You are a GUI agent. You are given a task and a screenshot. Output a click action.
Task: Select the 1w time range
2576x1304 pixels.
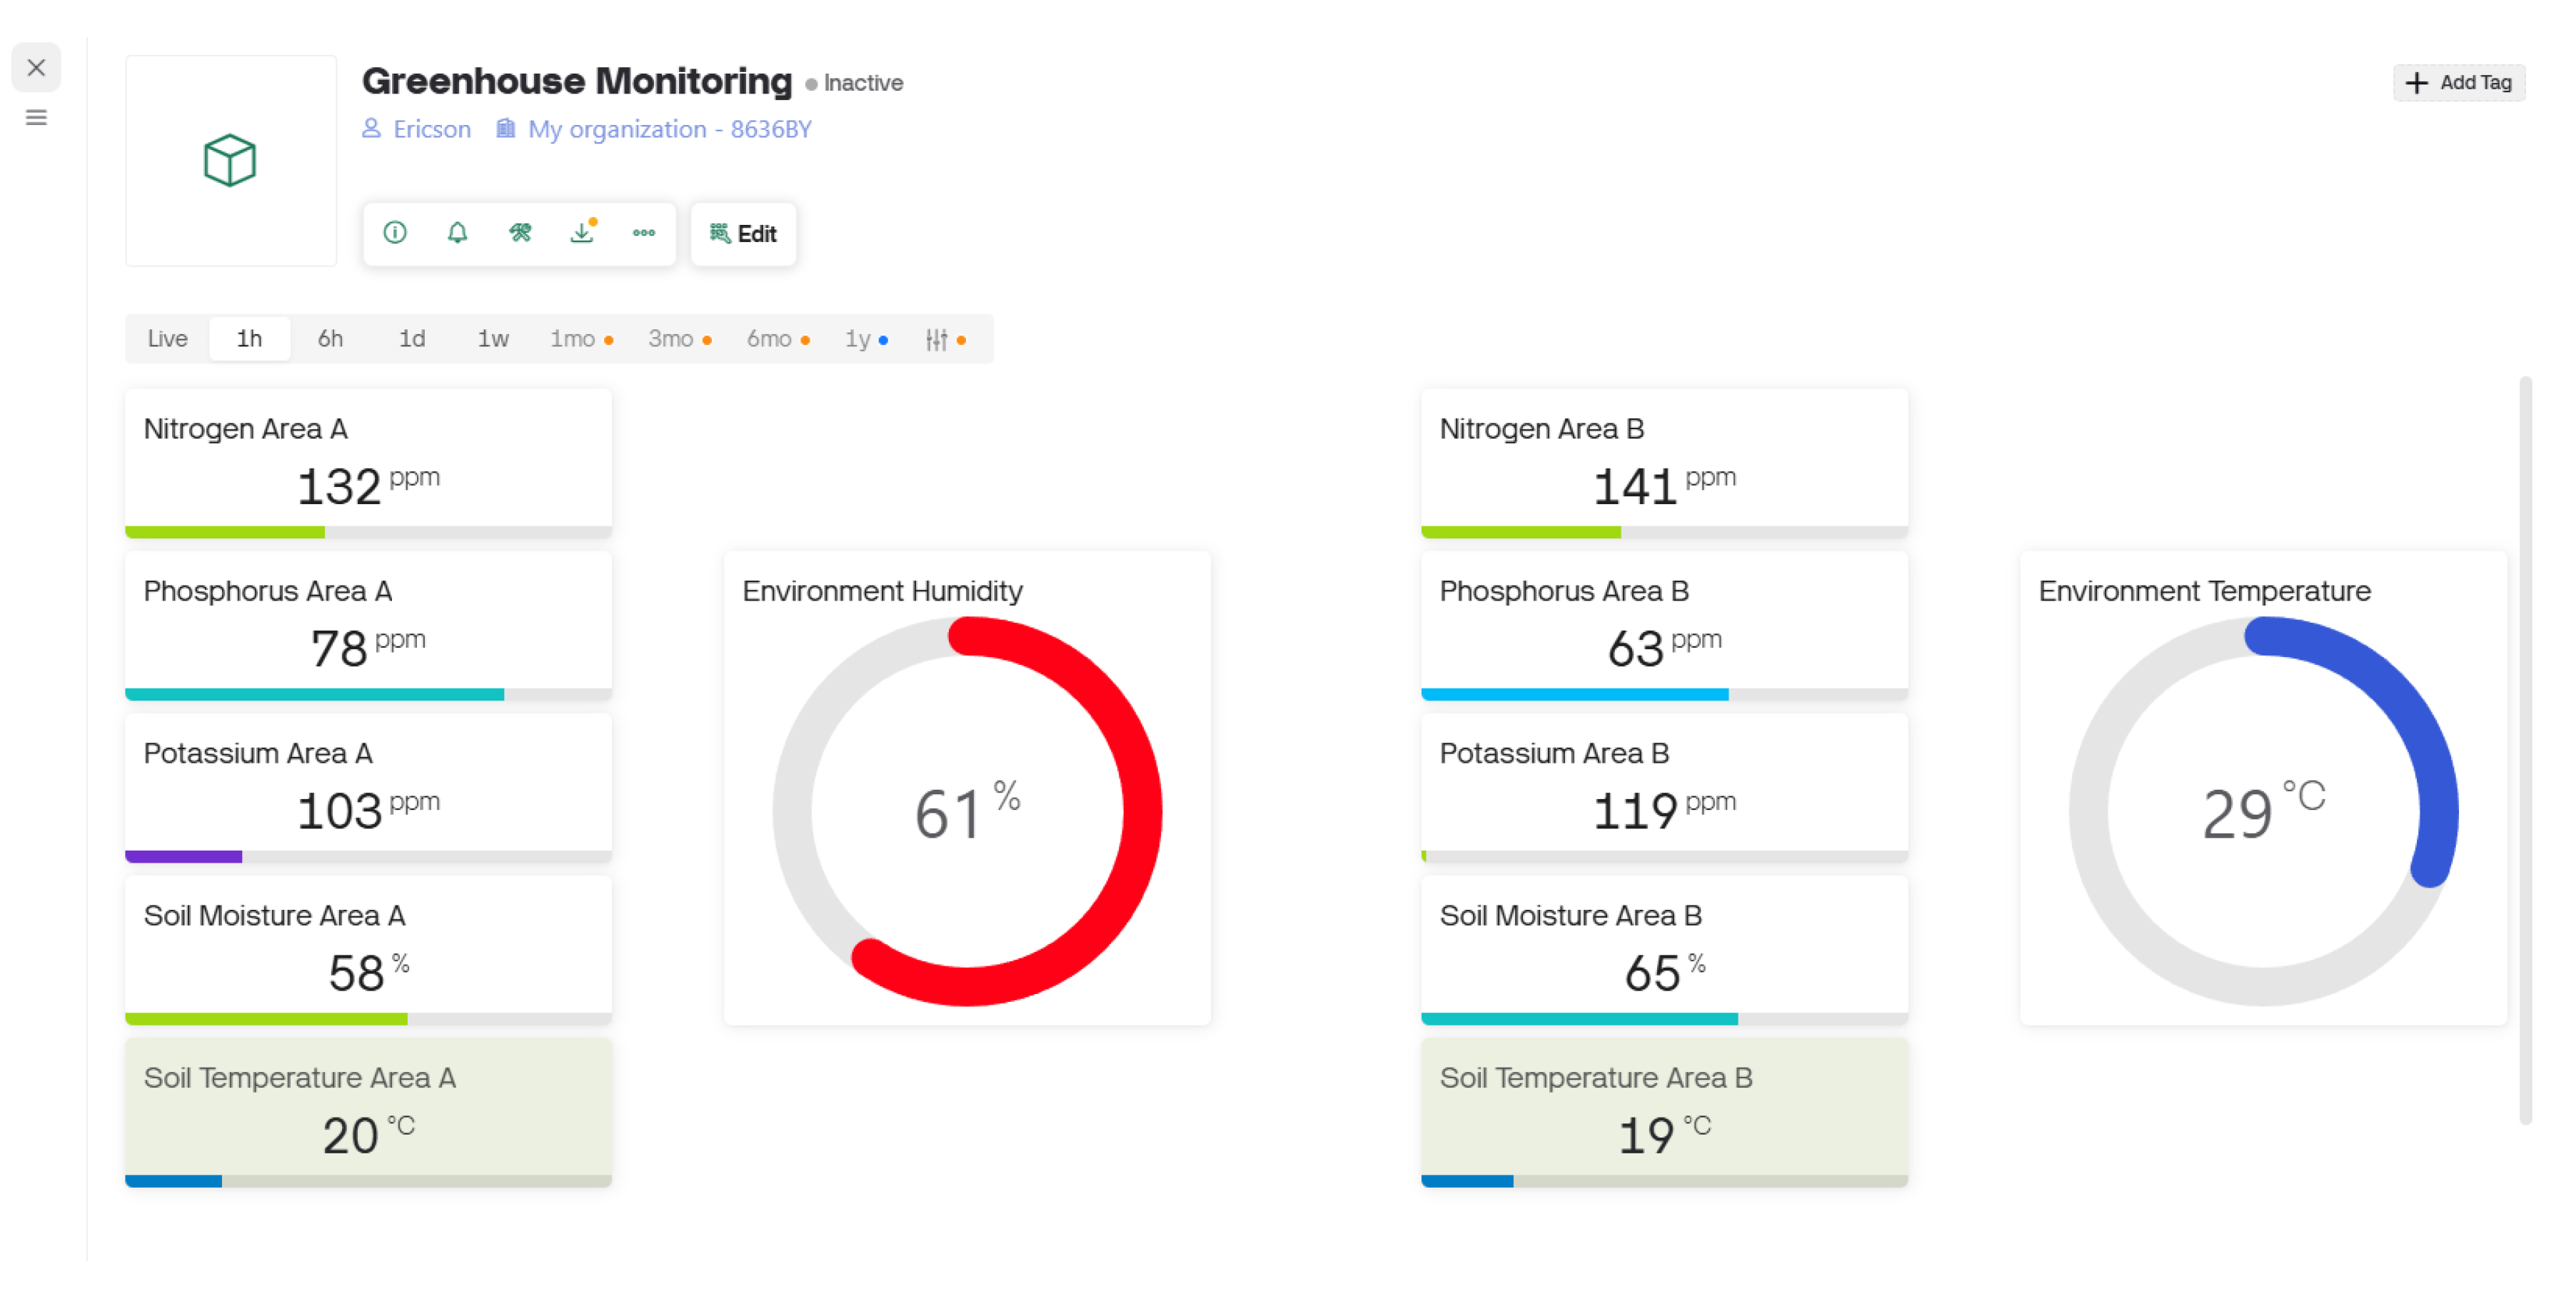[493, 339]
